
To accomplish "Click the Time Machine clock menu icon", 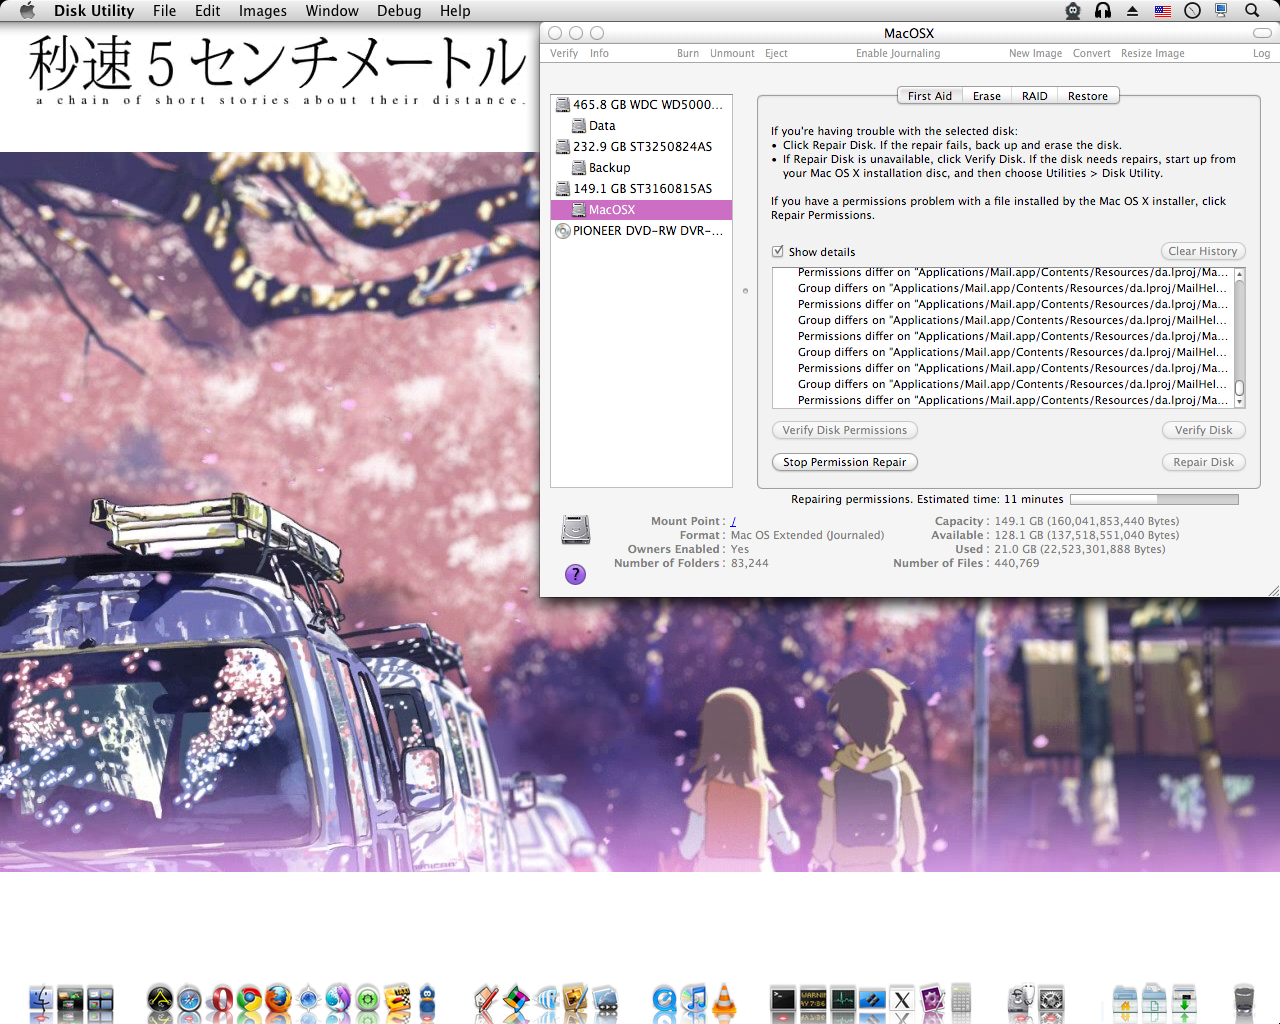I will point(1192,10).
